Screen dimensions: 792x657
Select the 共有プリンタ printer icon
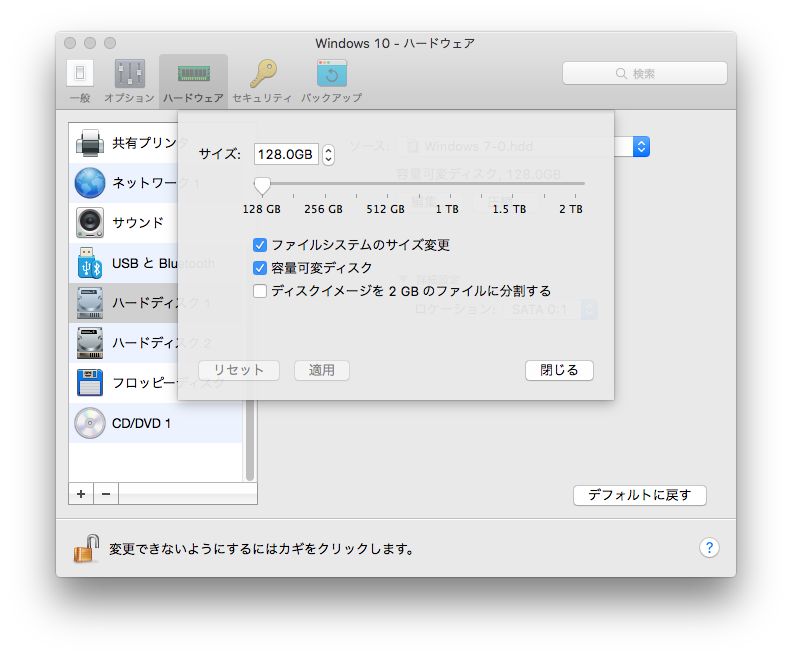pyautogui.click(x=90, y=143)
